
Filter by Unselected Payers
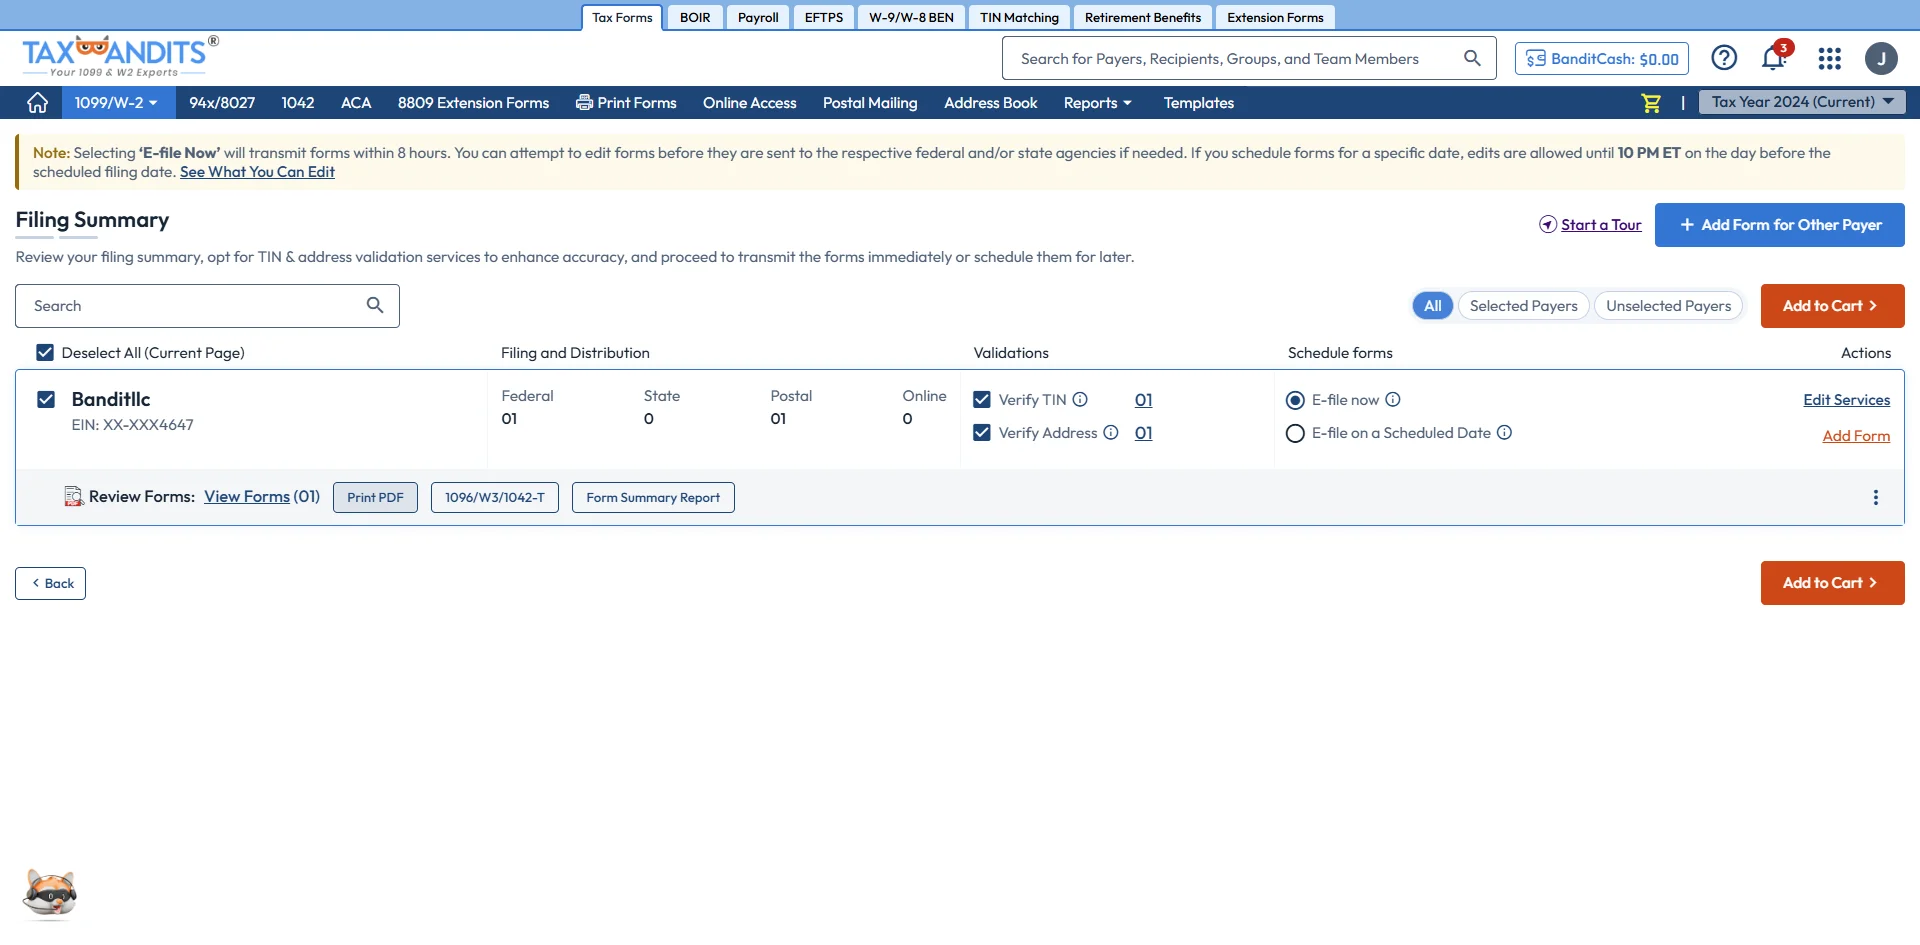click(x=1668, y=306)
